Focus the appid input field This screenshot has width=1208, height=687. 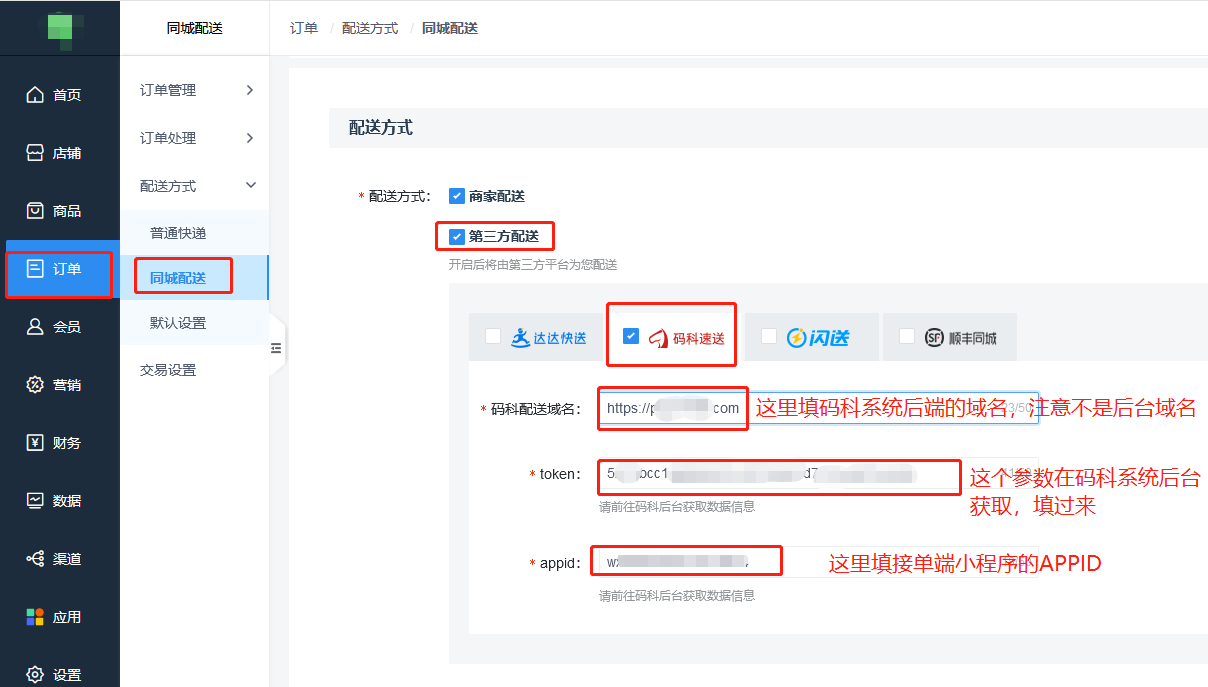(818, 563)
